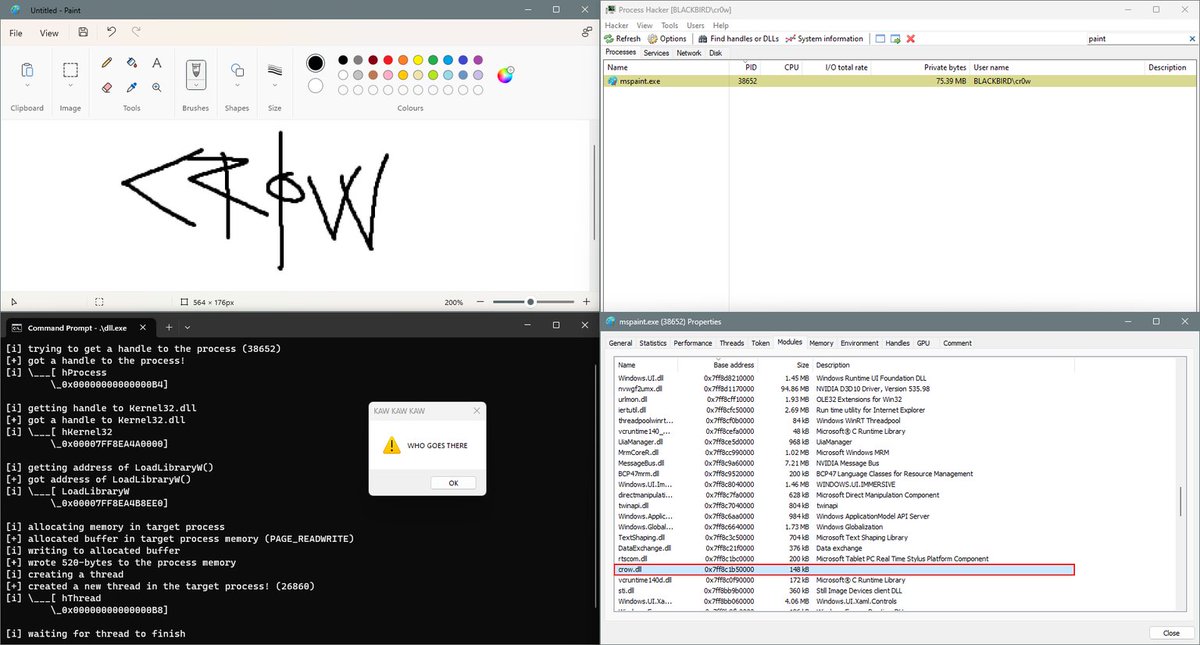Select the Eraser tool in Paint

click(x=107, y=87)
